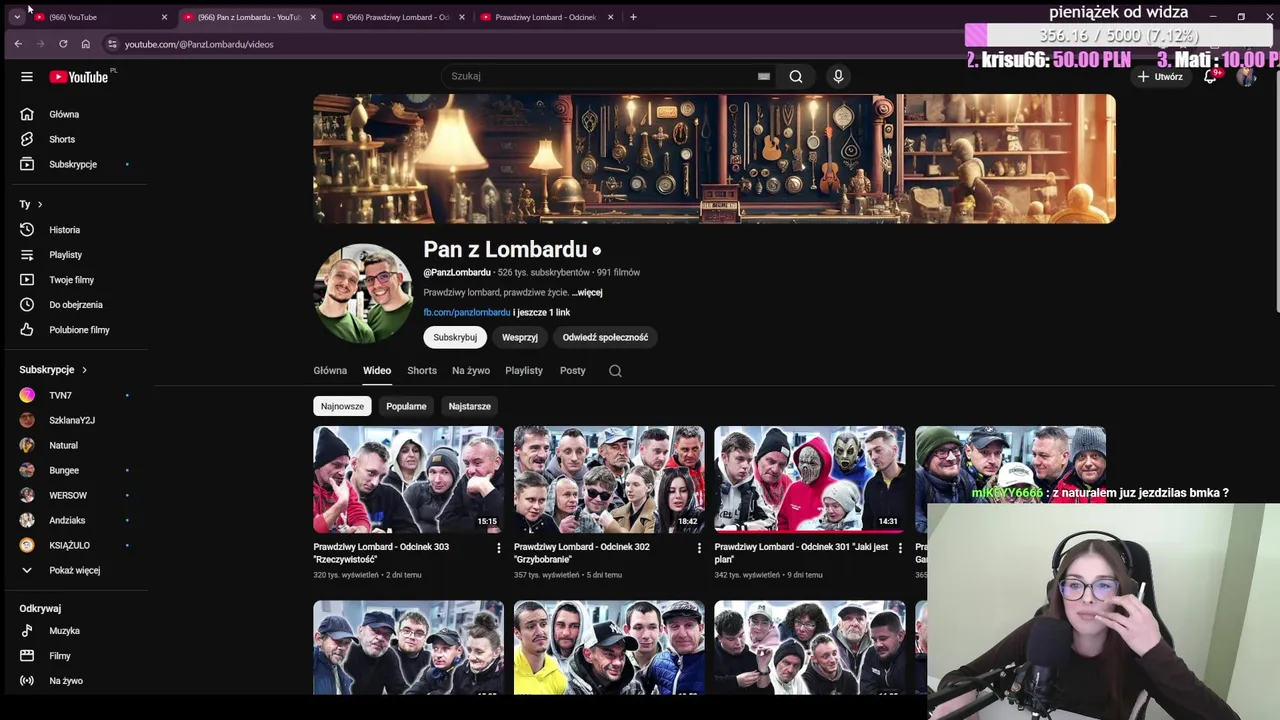Open Odcinek 303 Rzeczywistość video title
The image size is (1280, 720).
[x=382, y=553]
